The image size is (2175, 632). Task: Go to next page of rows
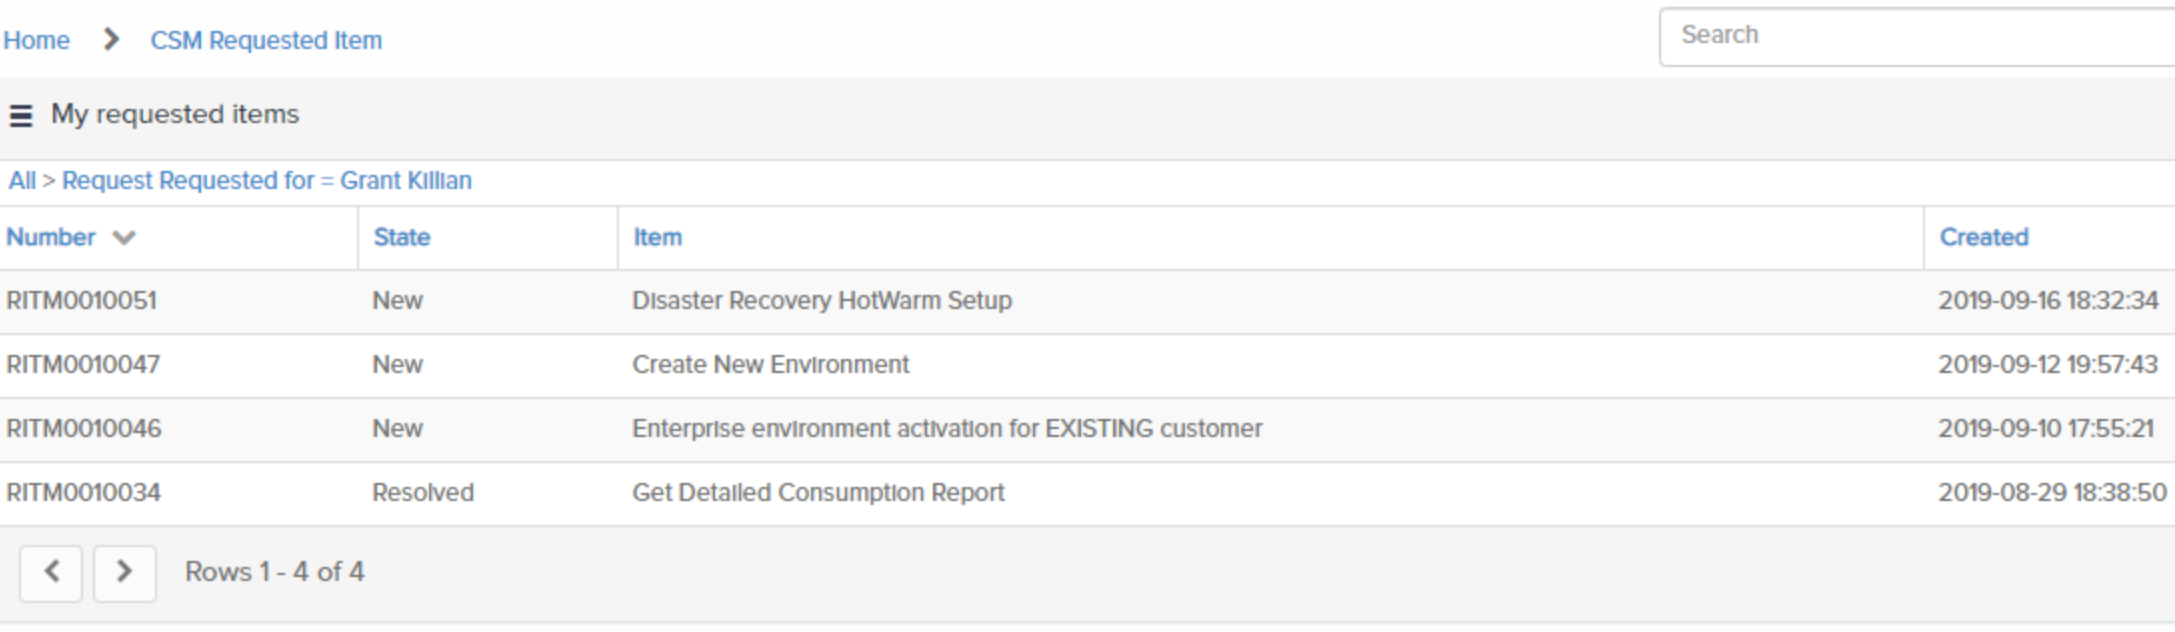click(x=125, y=573)
